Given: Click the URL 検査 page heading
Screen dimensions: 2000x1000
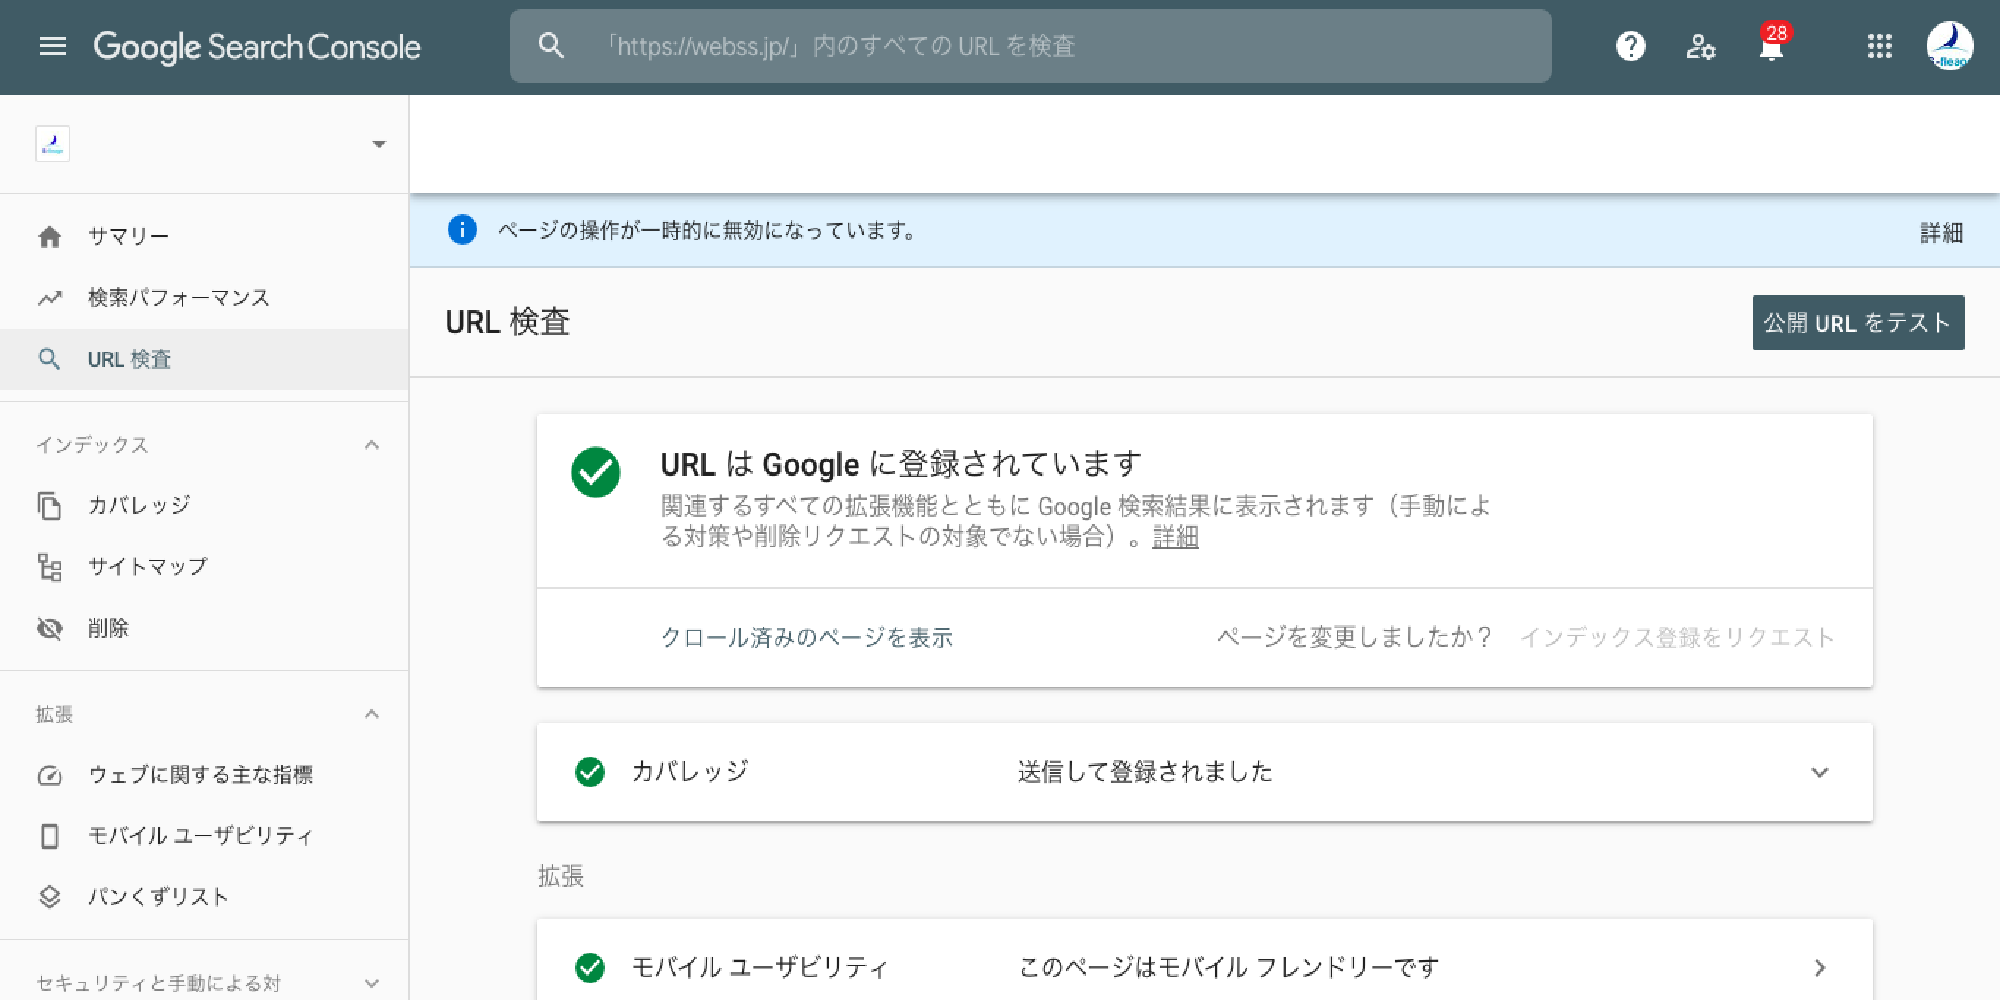Looking at the screenshot, I should 507,322.
